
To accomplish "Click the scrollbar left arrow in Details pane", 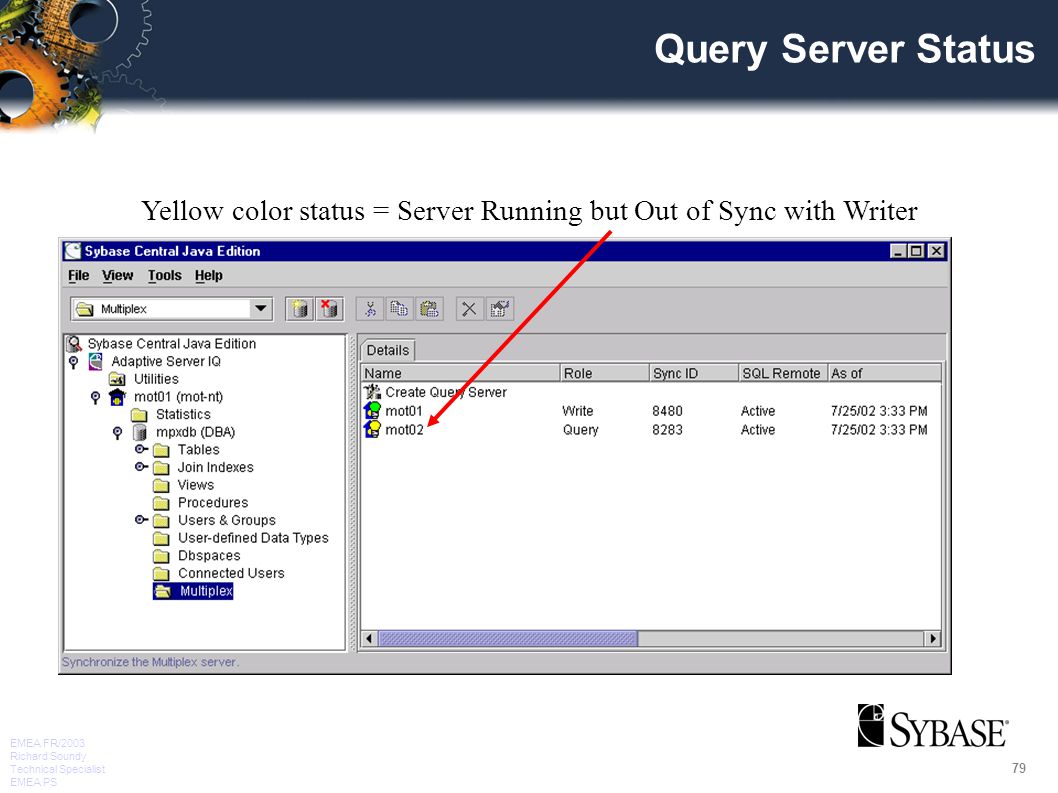I will [x=369, y=638].
